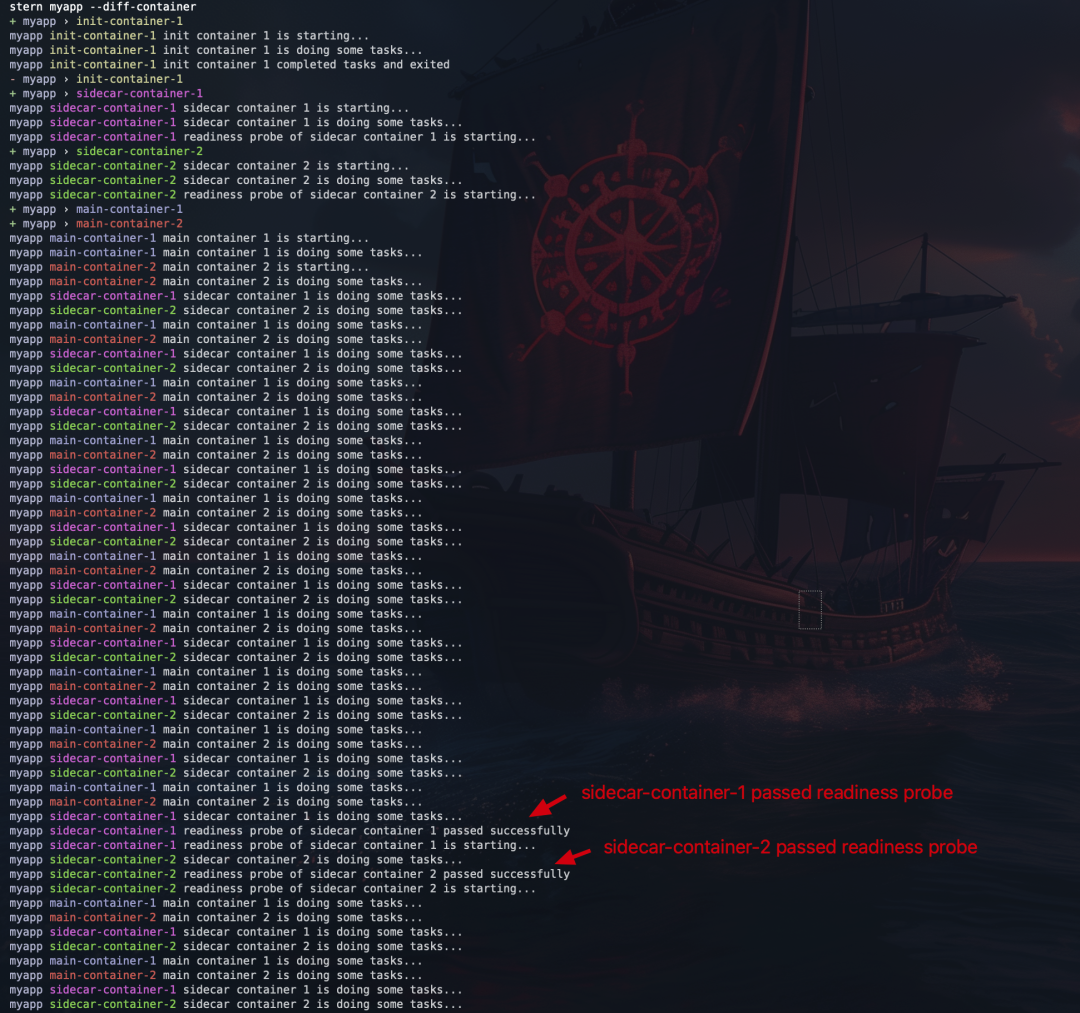Click the stern myapp --diff-container command line
The height and width of the screenshot is (1013, 1080).
click(x=103, y=7)
